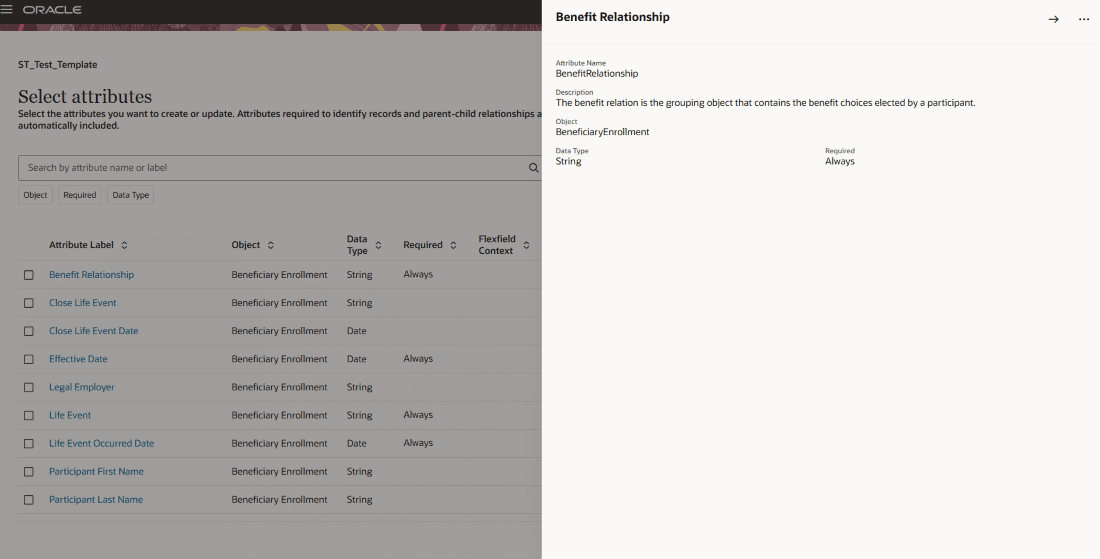Click Always in the Effective Date row
This screenshot has width=1100, height=559.
[418, 358]
